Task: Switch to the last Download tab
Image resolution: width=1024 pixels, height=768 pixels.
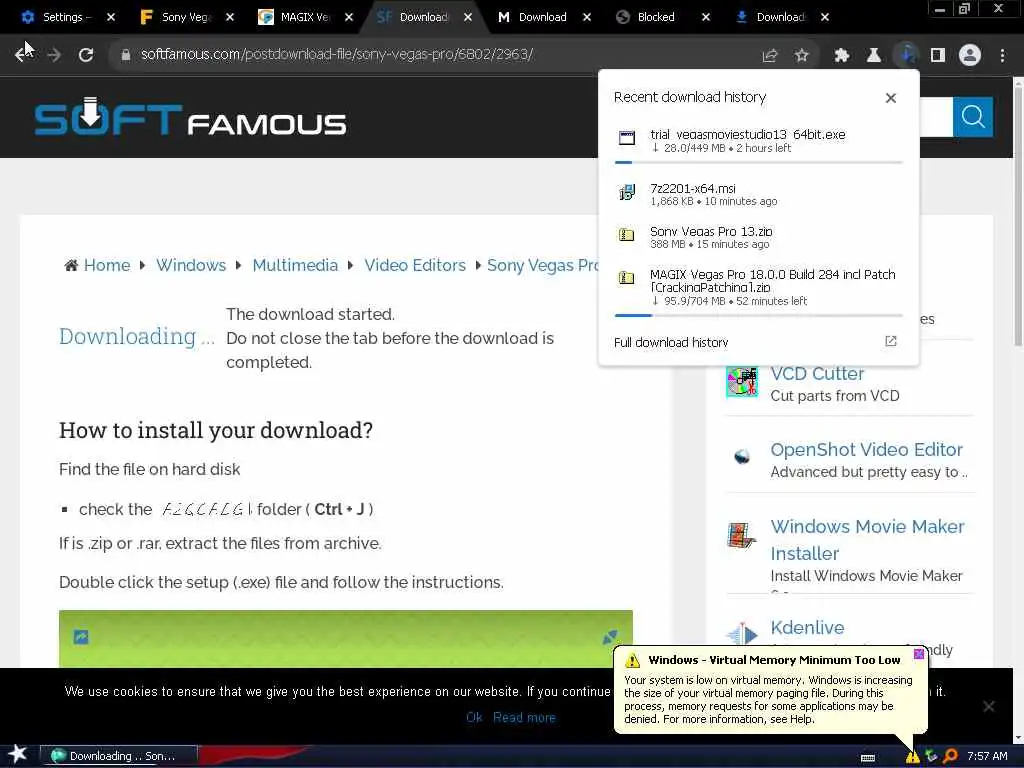Action: [780, 17]
